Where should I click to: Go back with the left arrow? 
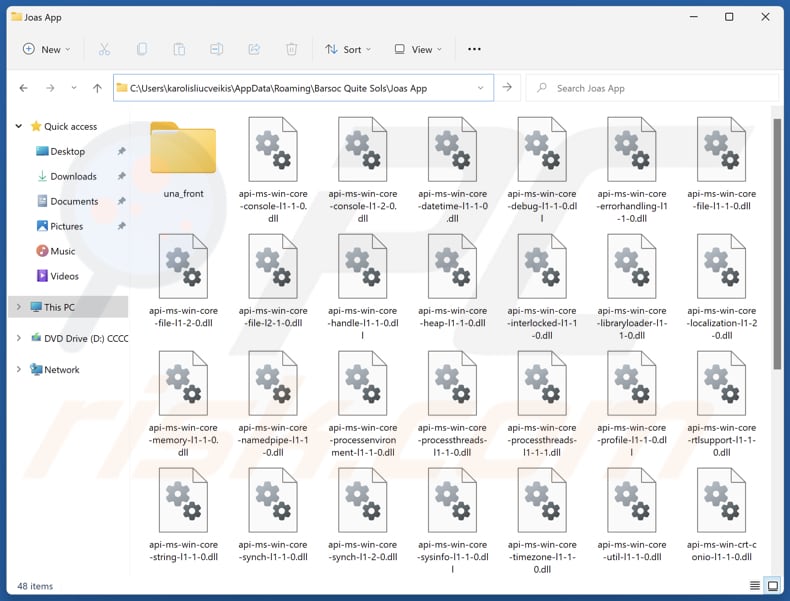tap(23, 88)
